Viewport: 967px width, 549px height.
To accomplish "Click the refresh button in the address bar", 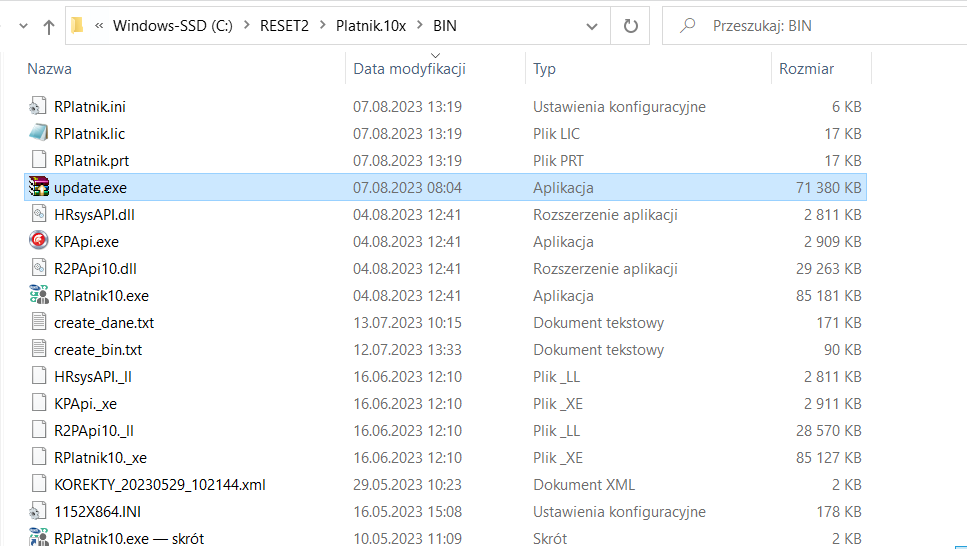I will (x=630, y=26).
